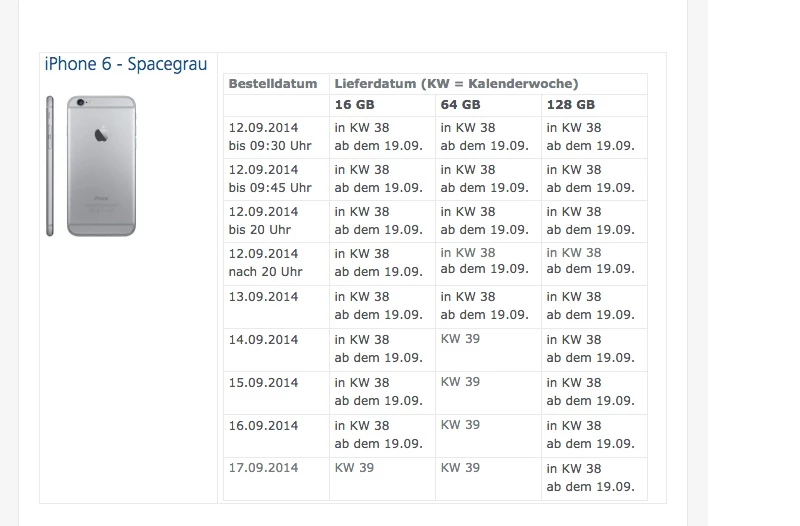The width and height of the screenshot is (800, 526).
Task: Select the 17.09.2014 order date cell
Action: [276, 479]
